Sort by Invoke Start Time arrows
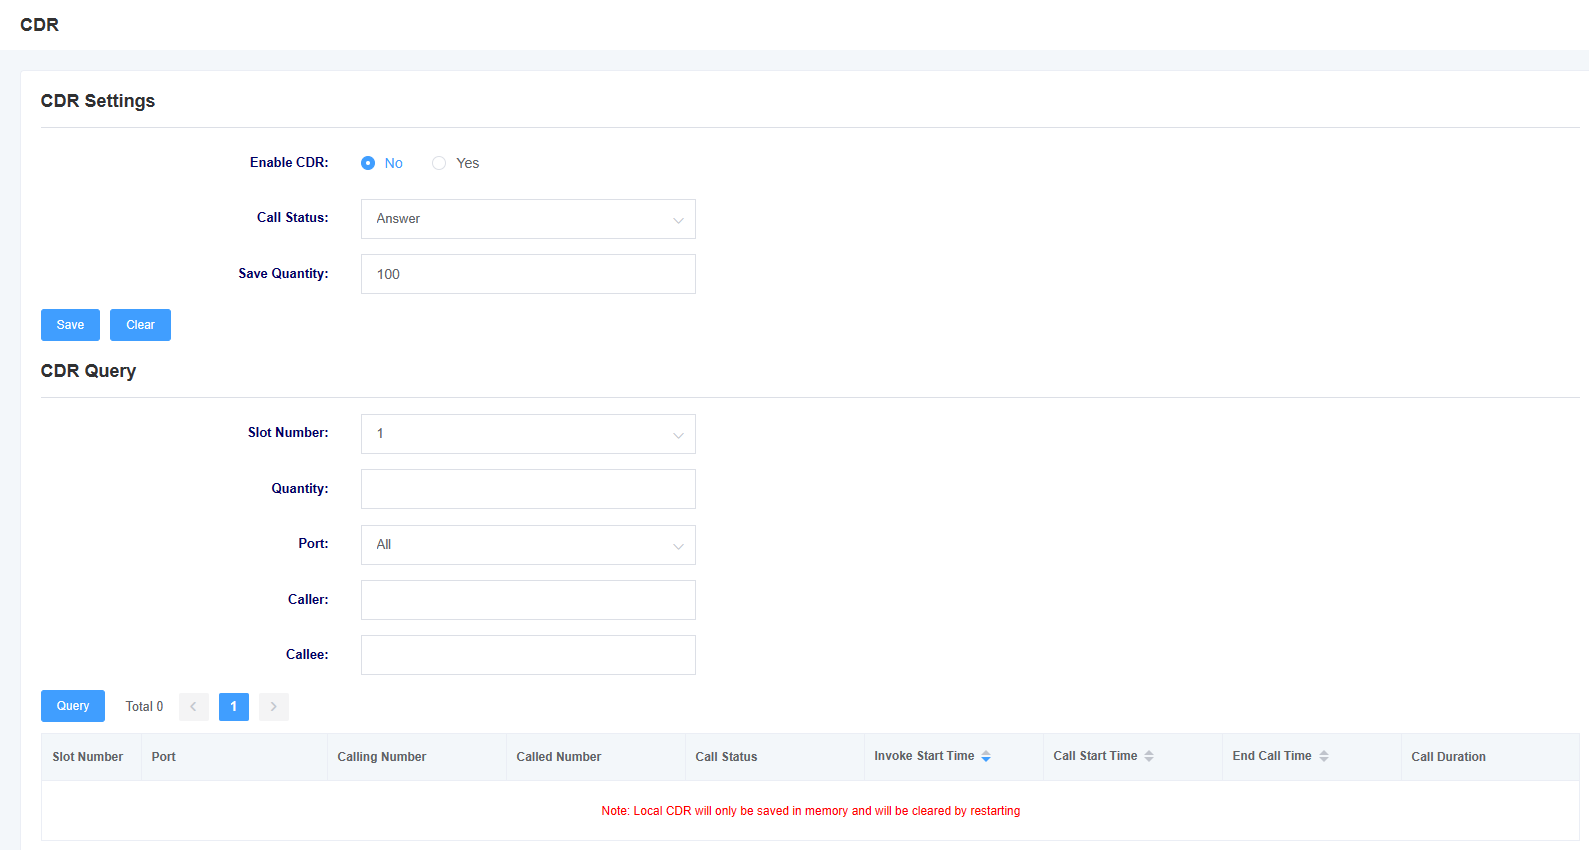Screen dimensions: 1589x850 point(986,757)
